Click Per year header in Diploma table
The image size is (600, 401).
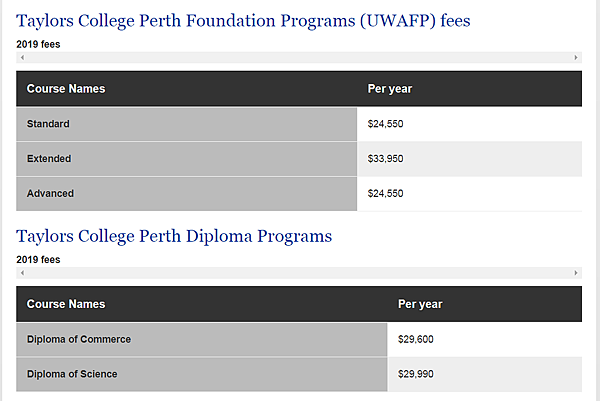point(420,304)
